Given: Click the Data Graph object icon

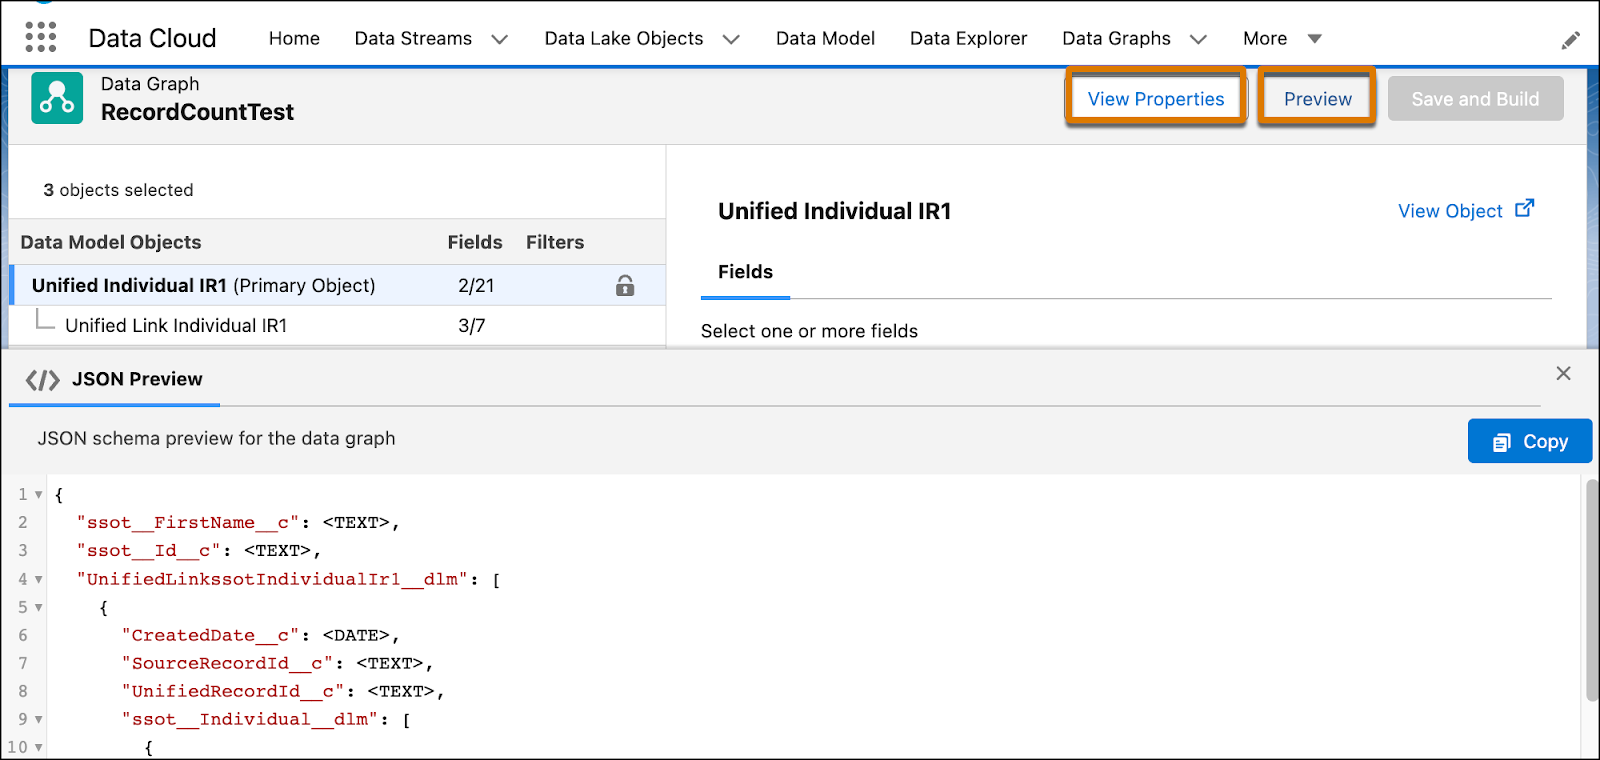Looking at the screenshot, I should pyautogui.click(x=57, y=98).
